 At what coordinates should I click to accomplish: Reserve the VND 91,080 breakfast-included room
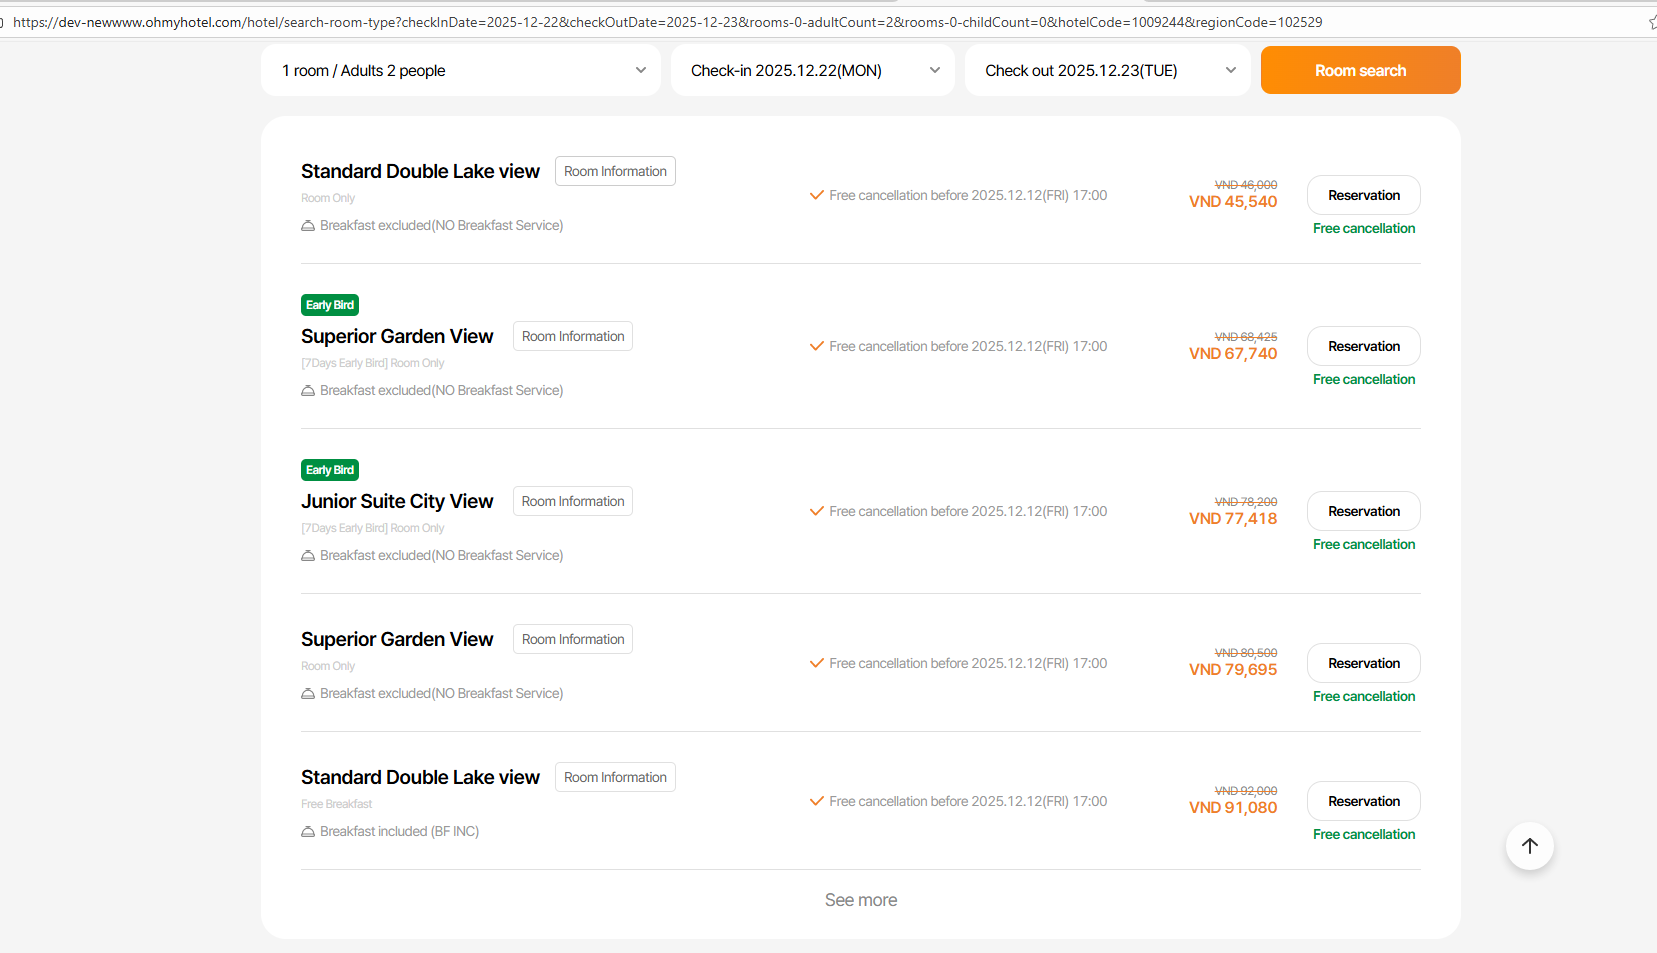[1363, 801]
